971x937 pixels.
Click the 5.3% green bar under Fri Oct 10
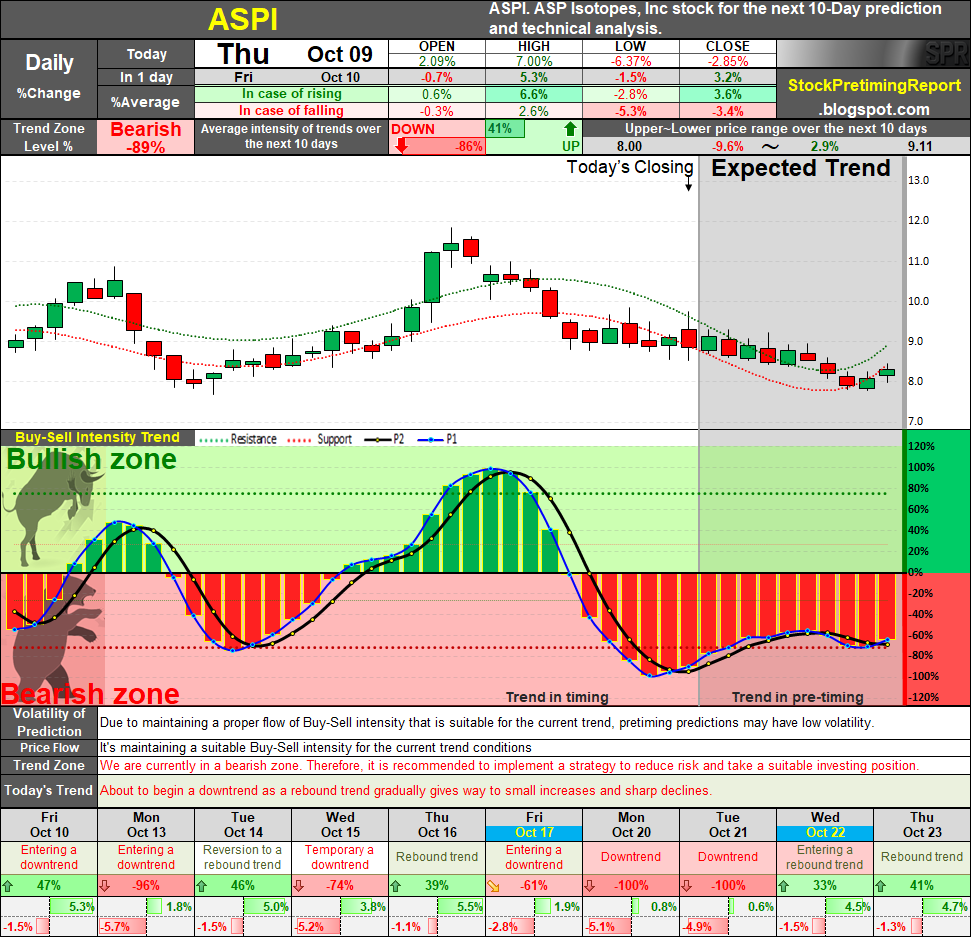click(x=72, y=907)
